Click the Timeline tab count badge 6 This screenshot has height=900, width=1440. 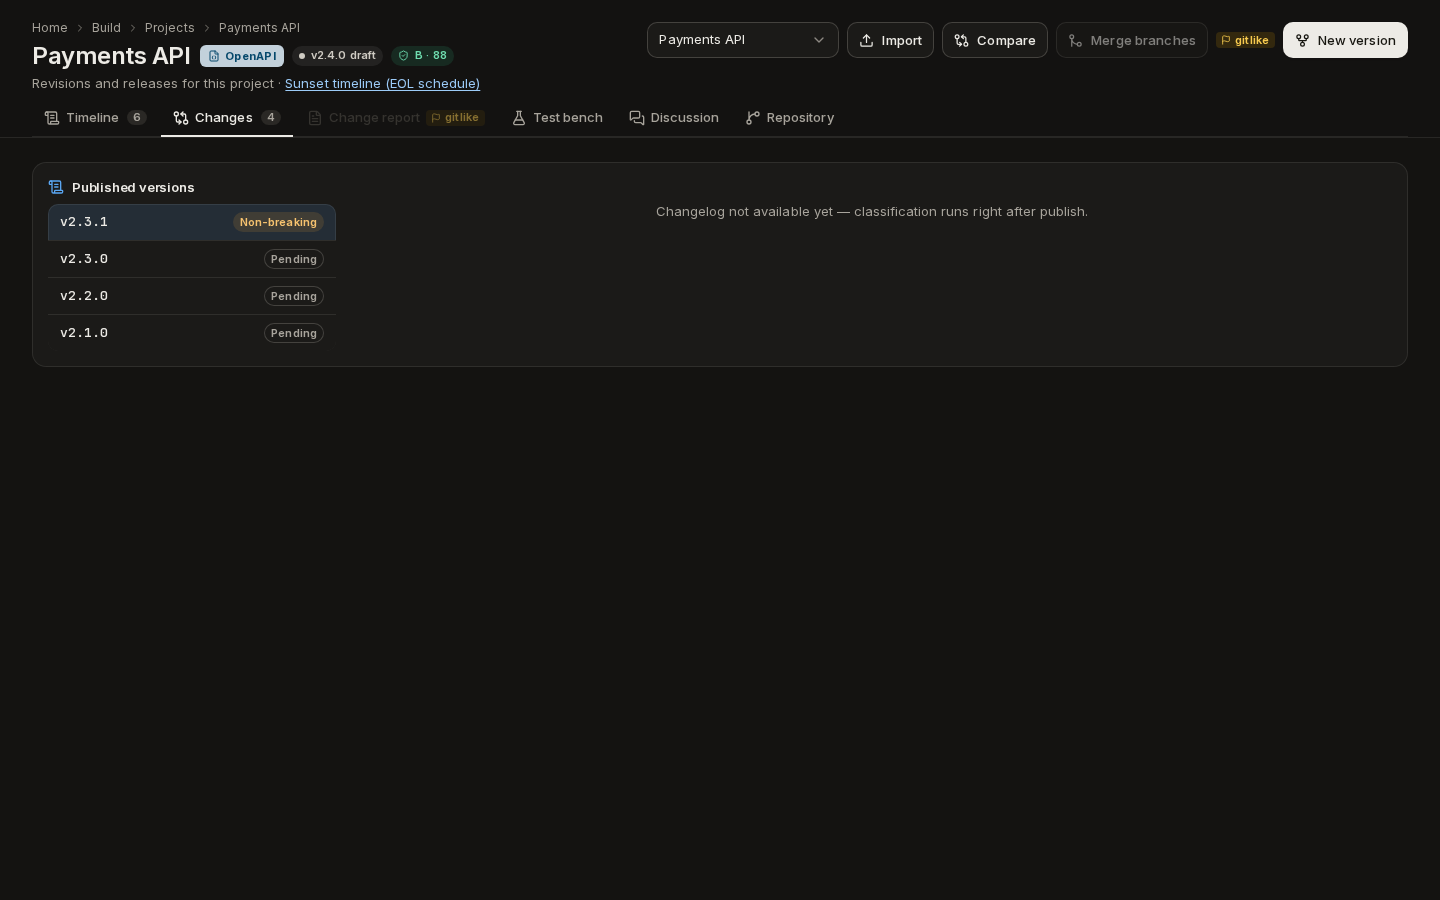(x=137, y=117)
